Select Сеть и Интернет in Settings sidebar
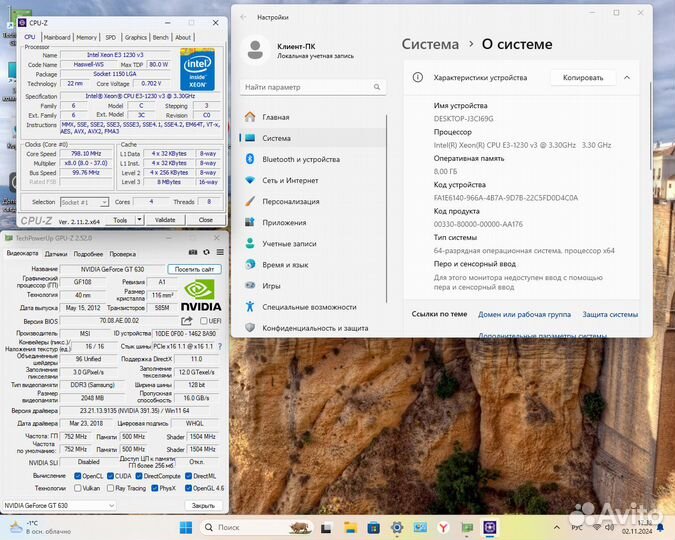 (313, 180)
